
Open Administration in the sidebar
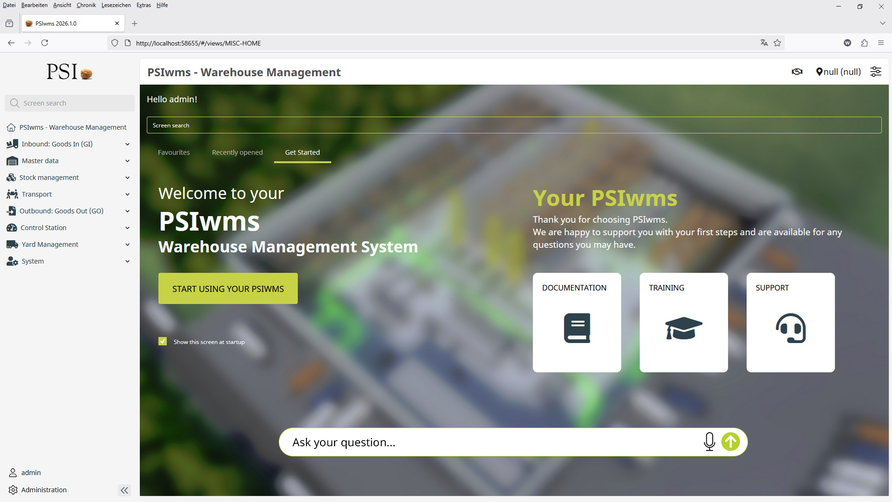[44, 490]
